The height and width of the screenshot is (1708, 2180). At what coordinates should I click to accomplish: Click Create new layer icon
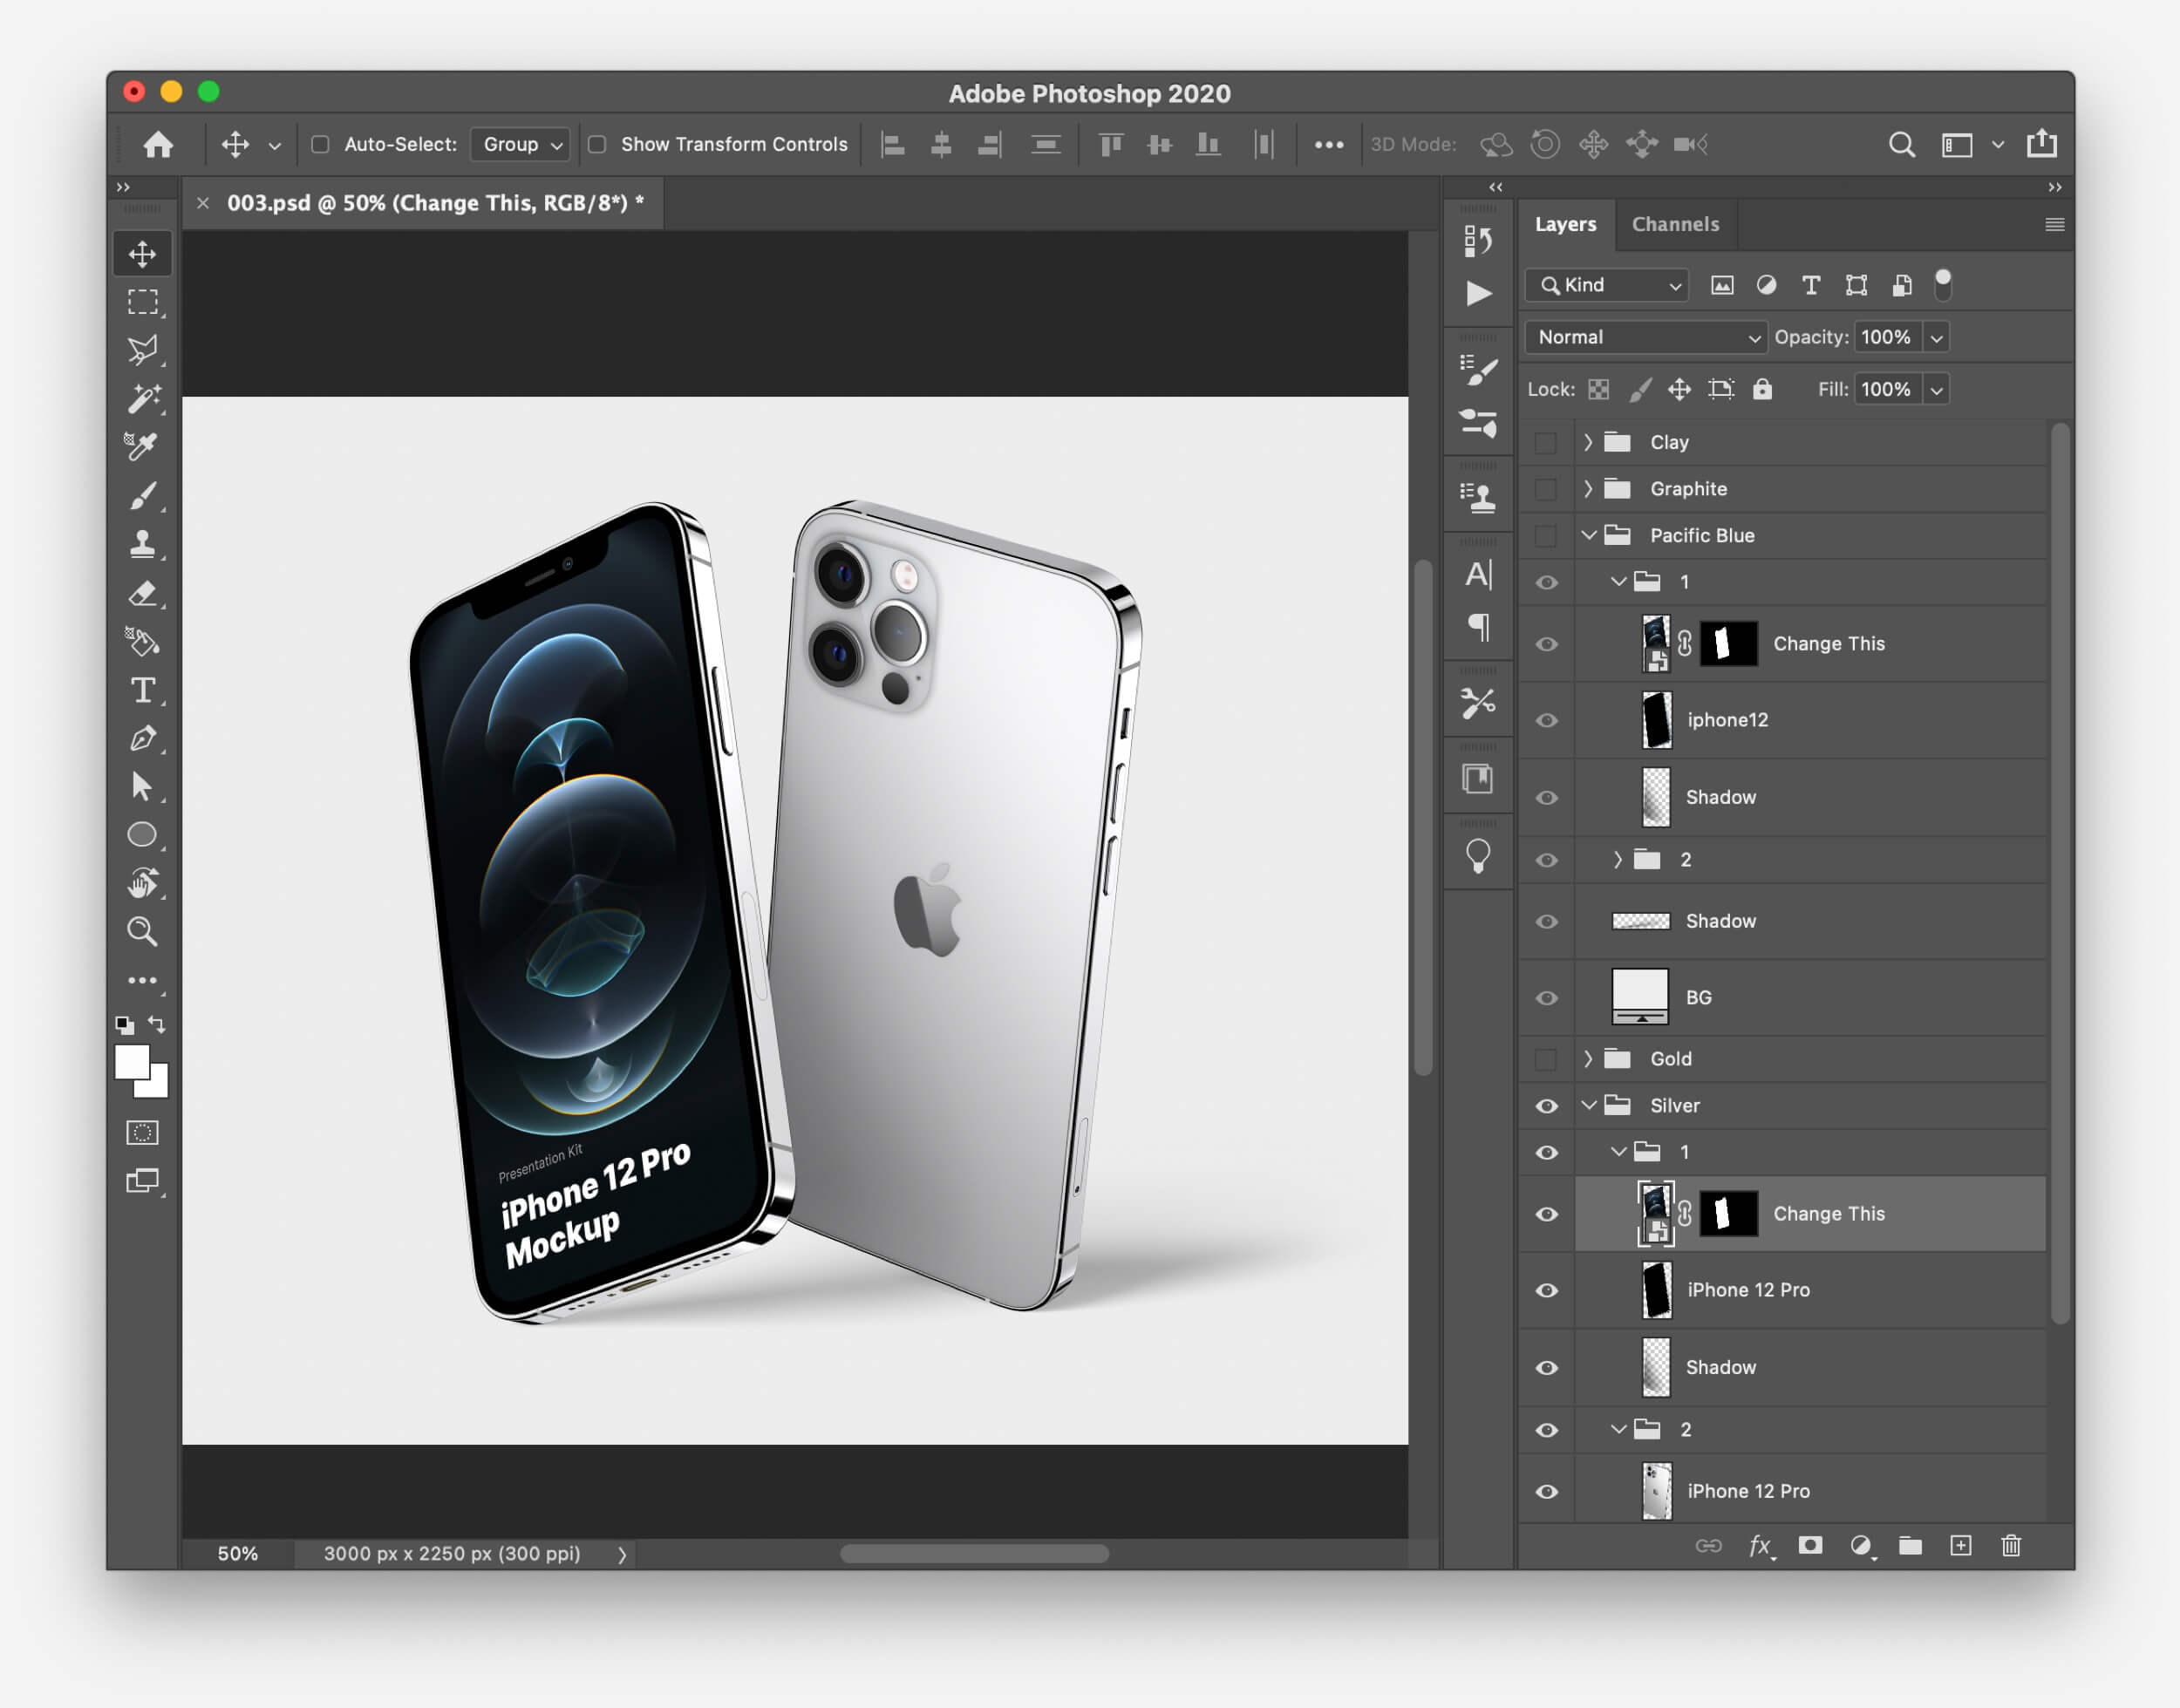1960,1546
